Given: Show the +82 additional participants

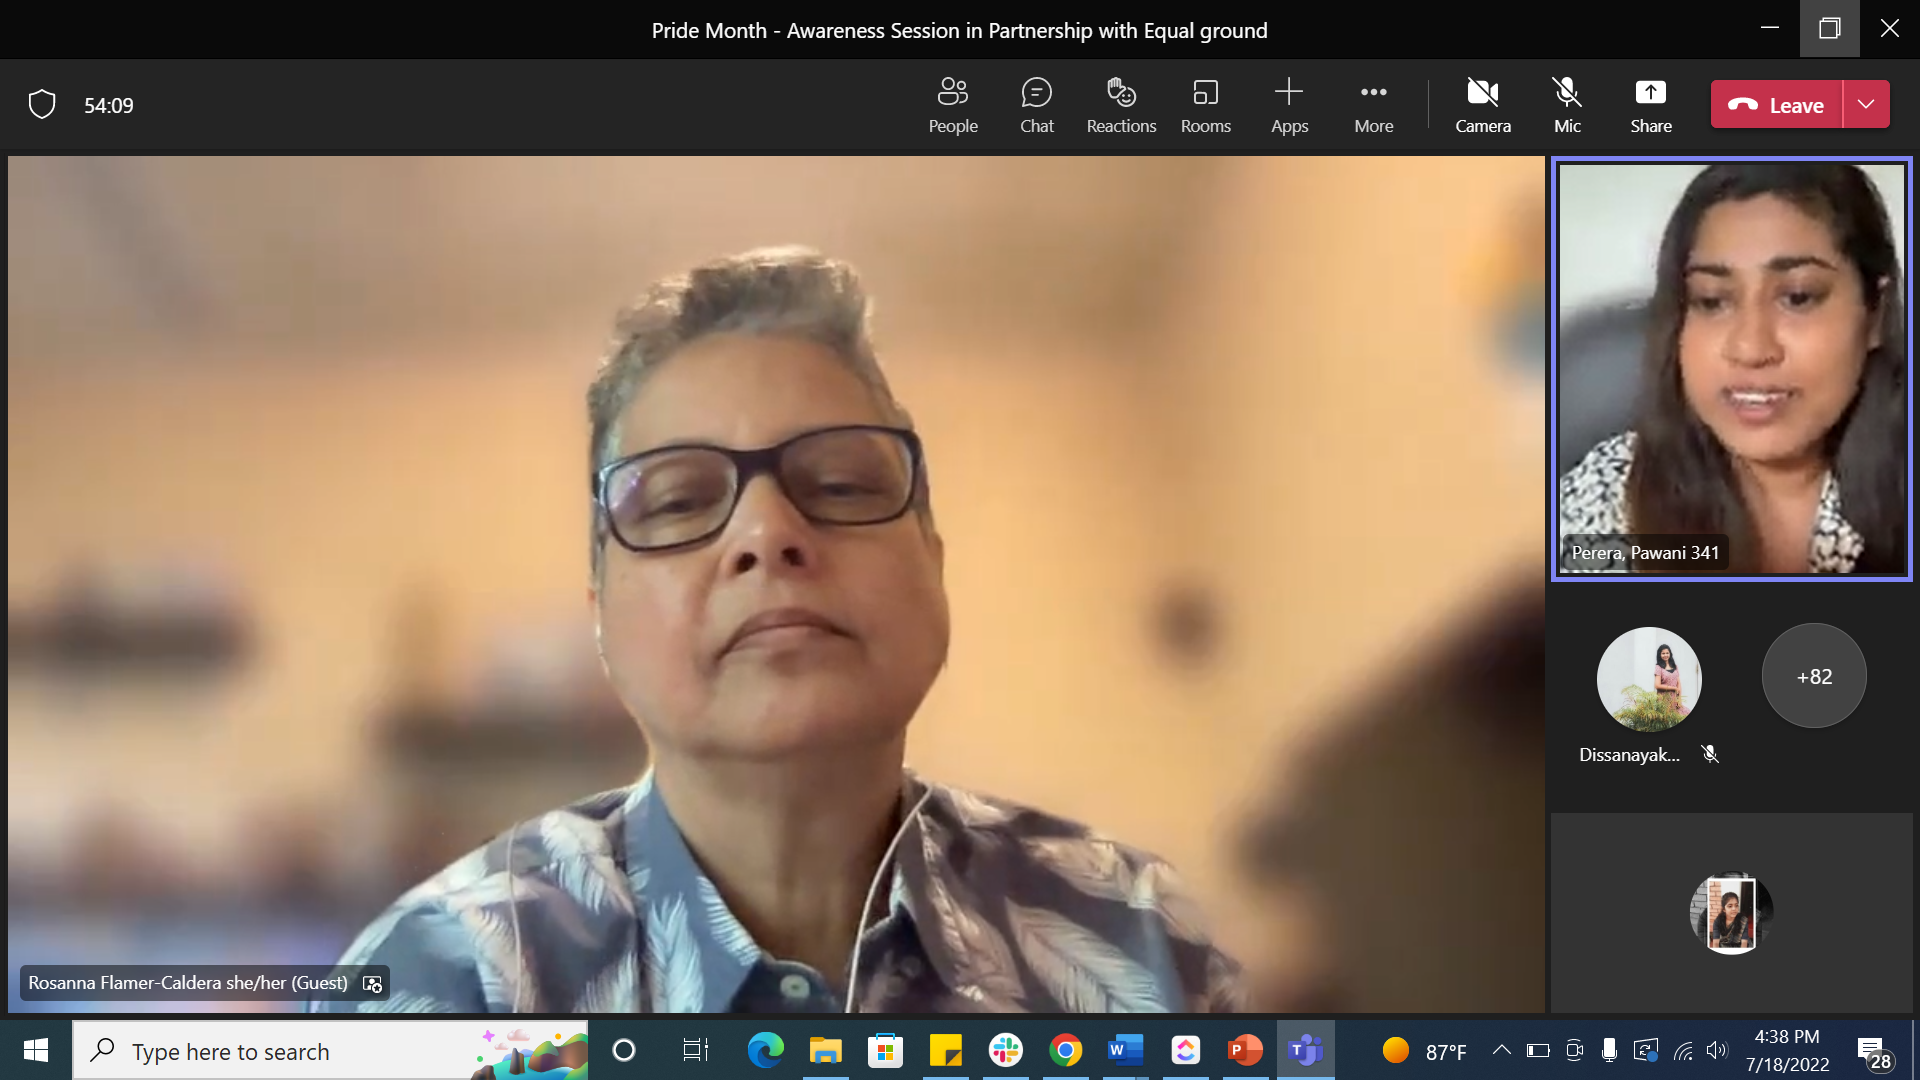Looking at the screenshot, I should [x=1814, y=676].
